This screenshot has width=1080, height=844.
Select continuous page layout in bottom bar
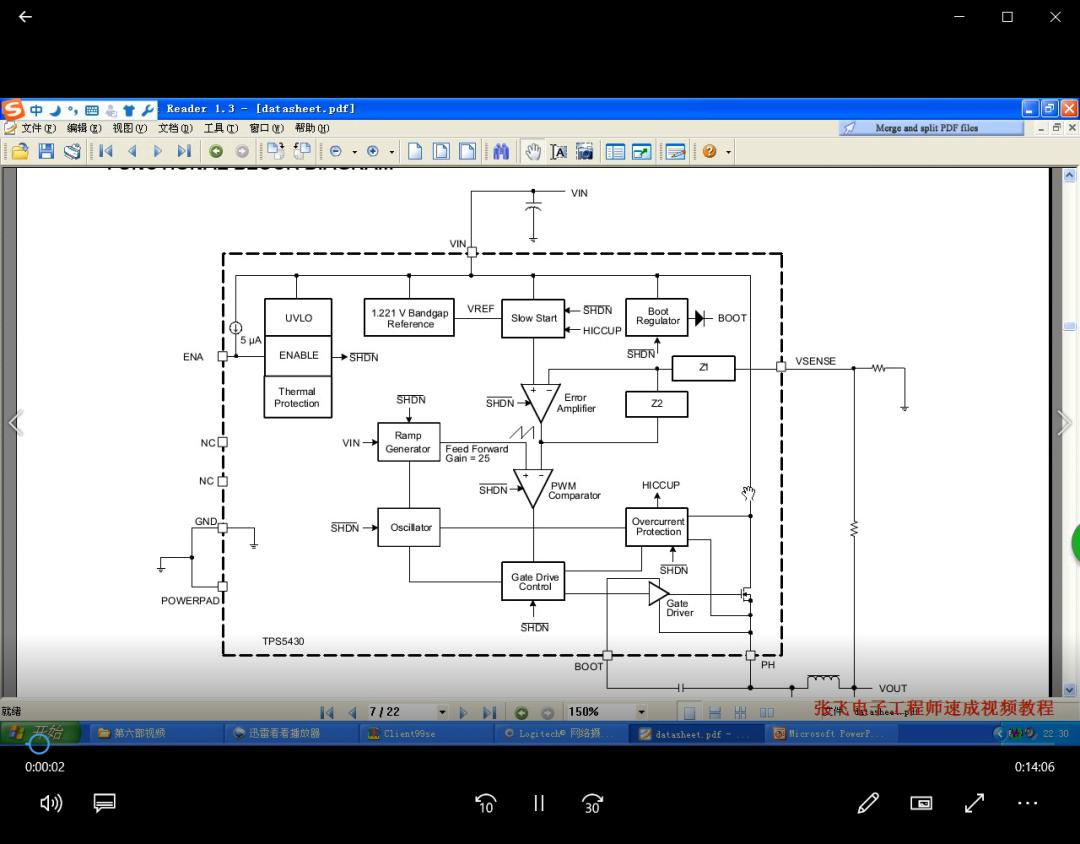(x=715, y=712)
